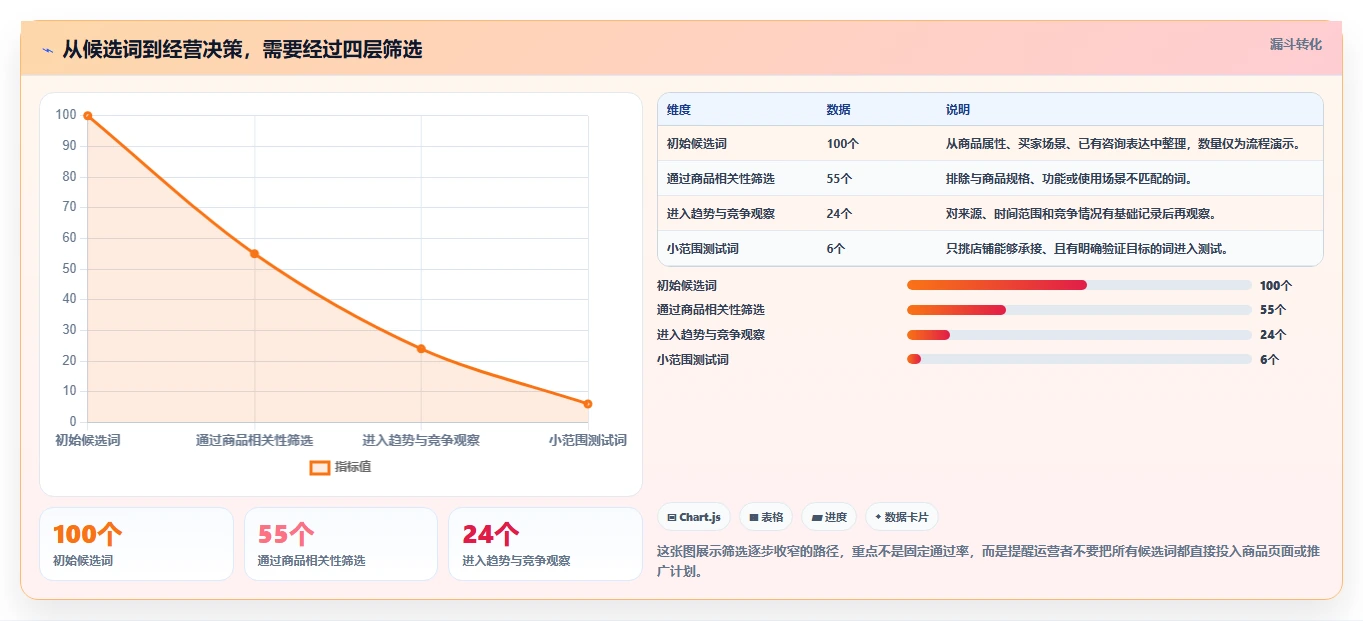This screenshot has width=1363, height=621.
Task: Click description starting 只挑店铺能够承接
Action: coord(1087,249)
